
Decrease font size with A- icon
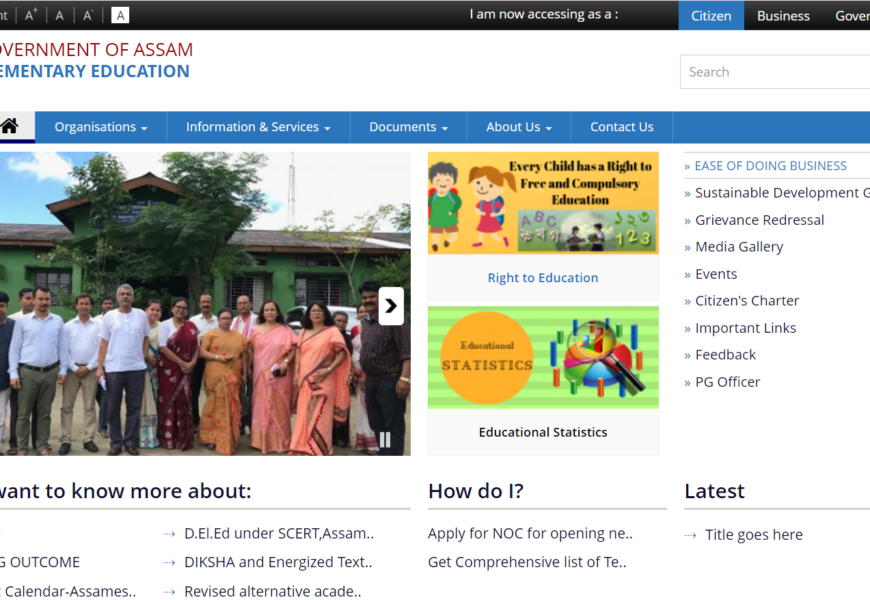tap(88, 15)
